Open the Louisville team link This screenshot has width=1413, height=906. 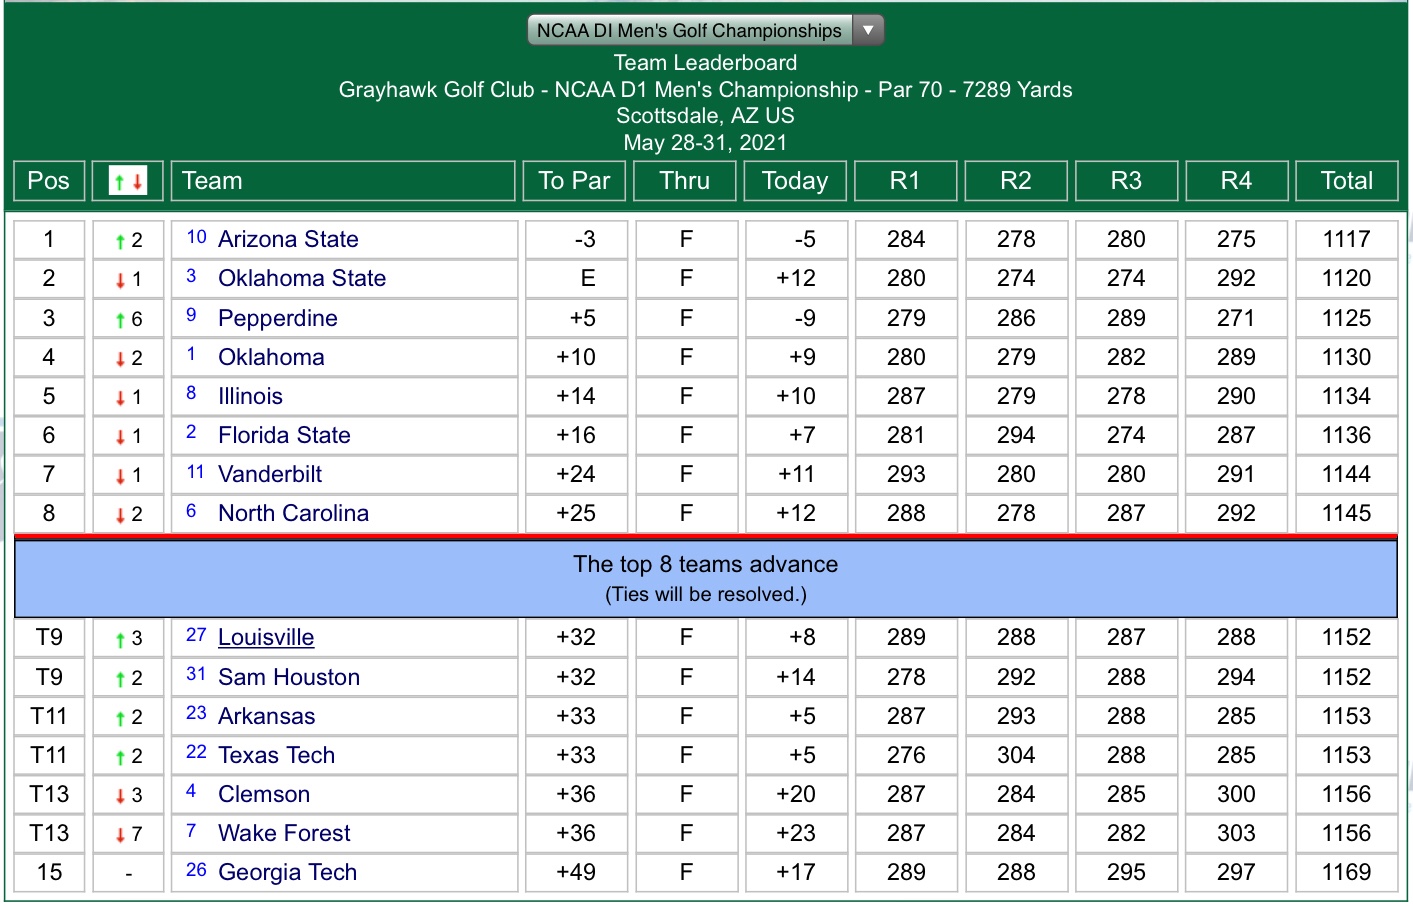tap(266, 638)
